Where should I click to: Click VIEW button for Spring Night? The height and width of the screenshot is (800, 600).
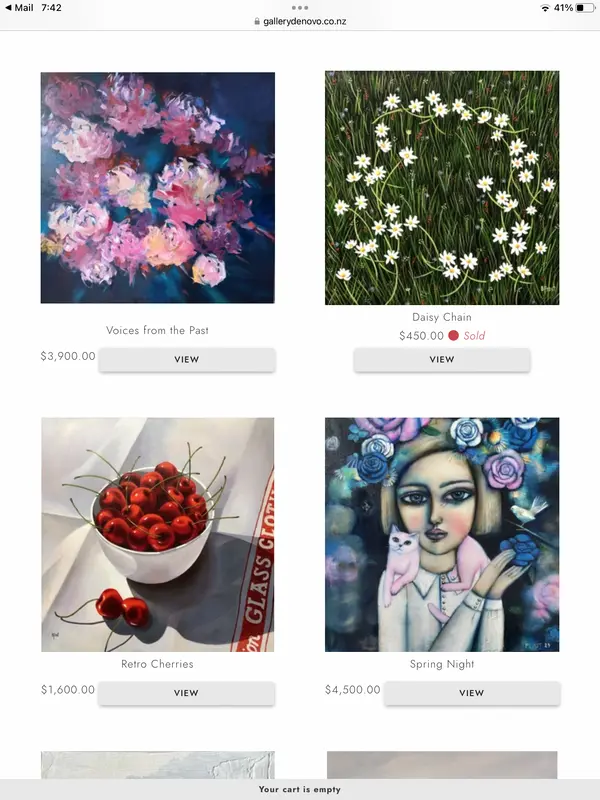point(471,693)
